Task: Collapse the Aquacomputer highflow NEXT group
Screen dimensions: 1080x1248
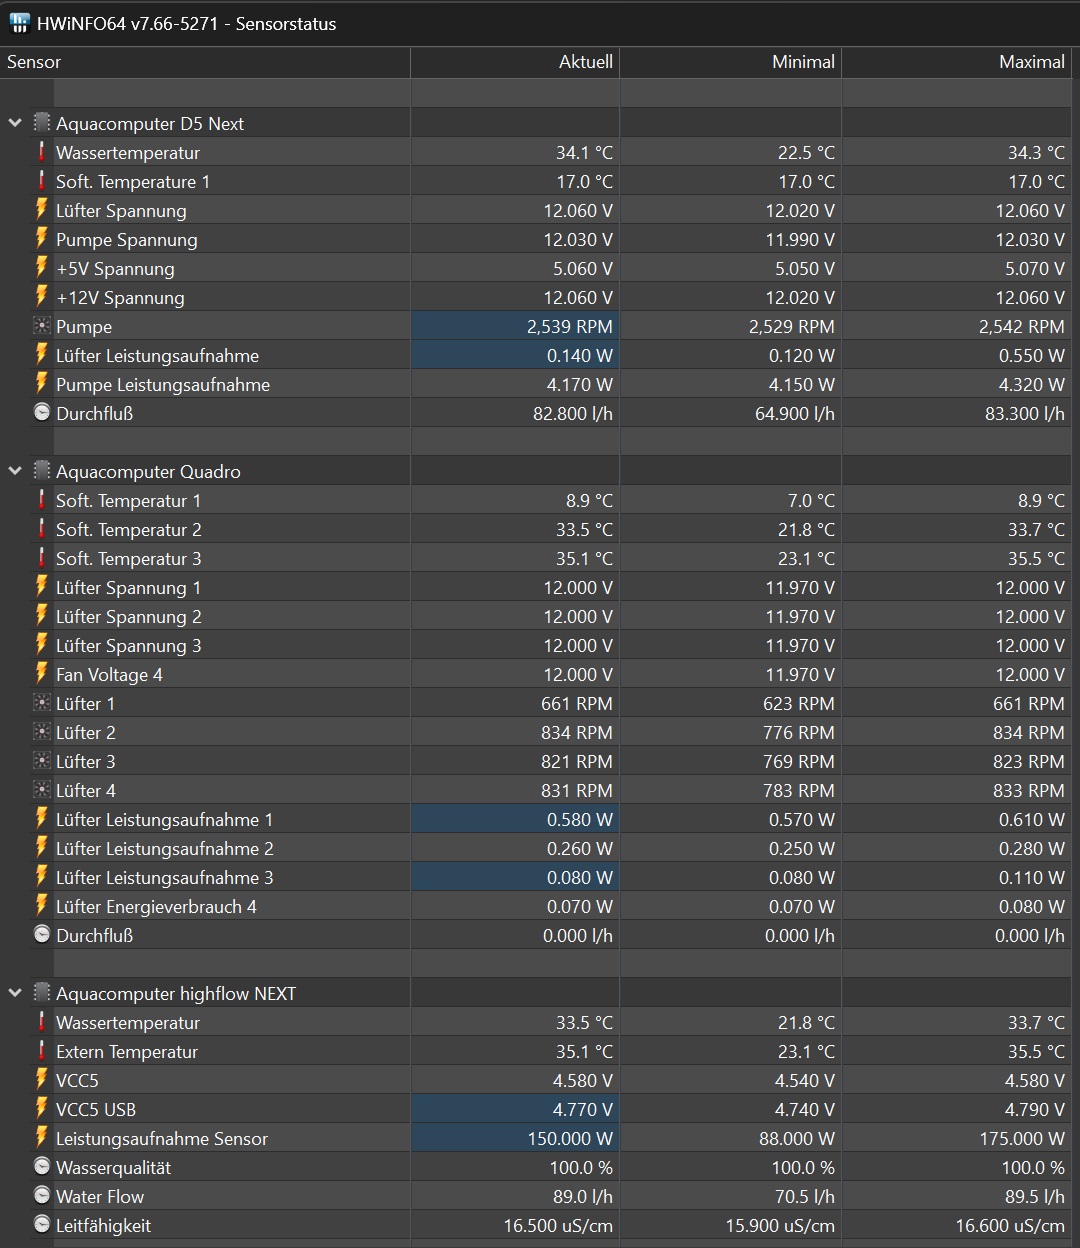Action: 15,994
